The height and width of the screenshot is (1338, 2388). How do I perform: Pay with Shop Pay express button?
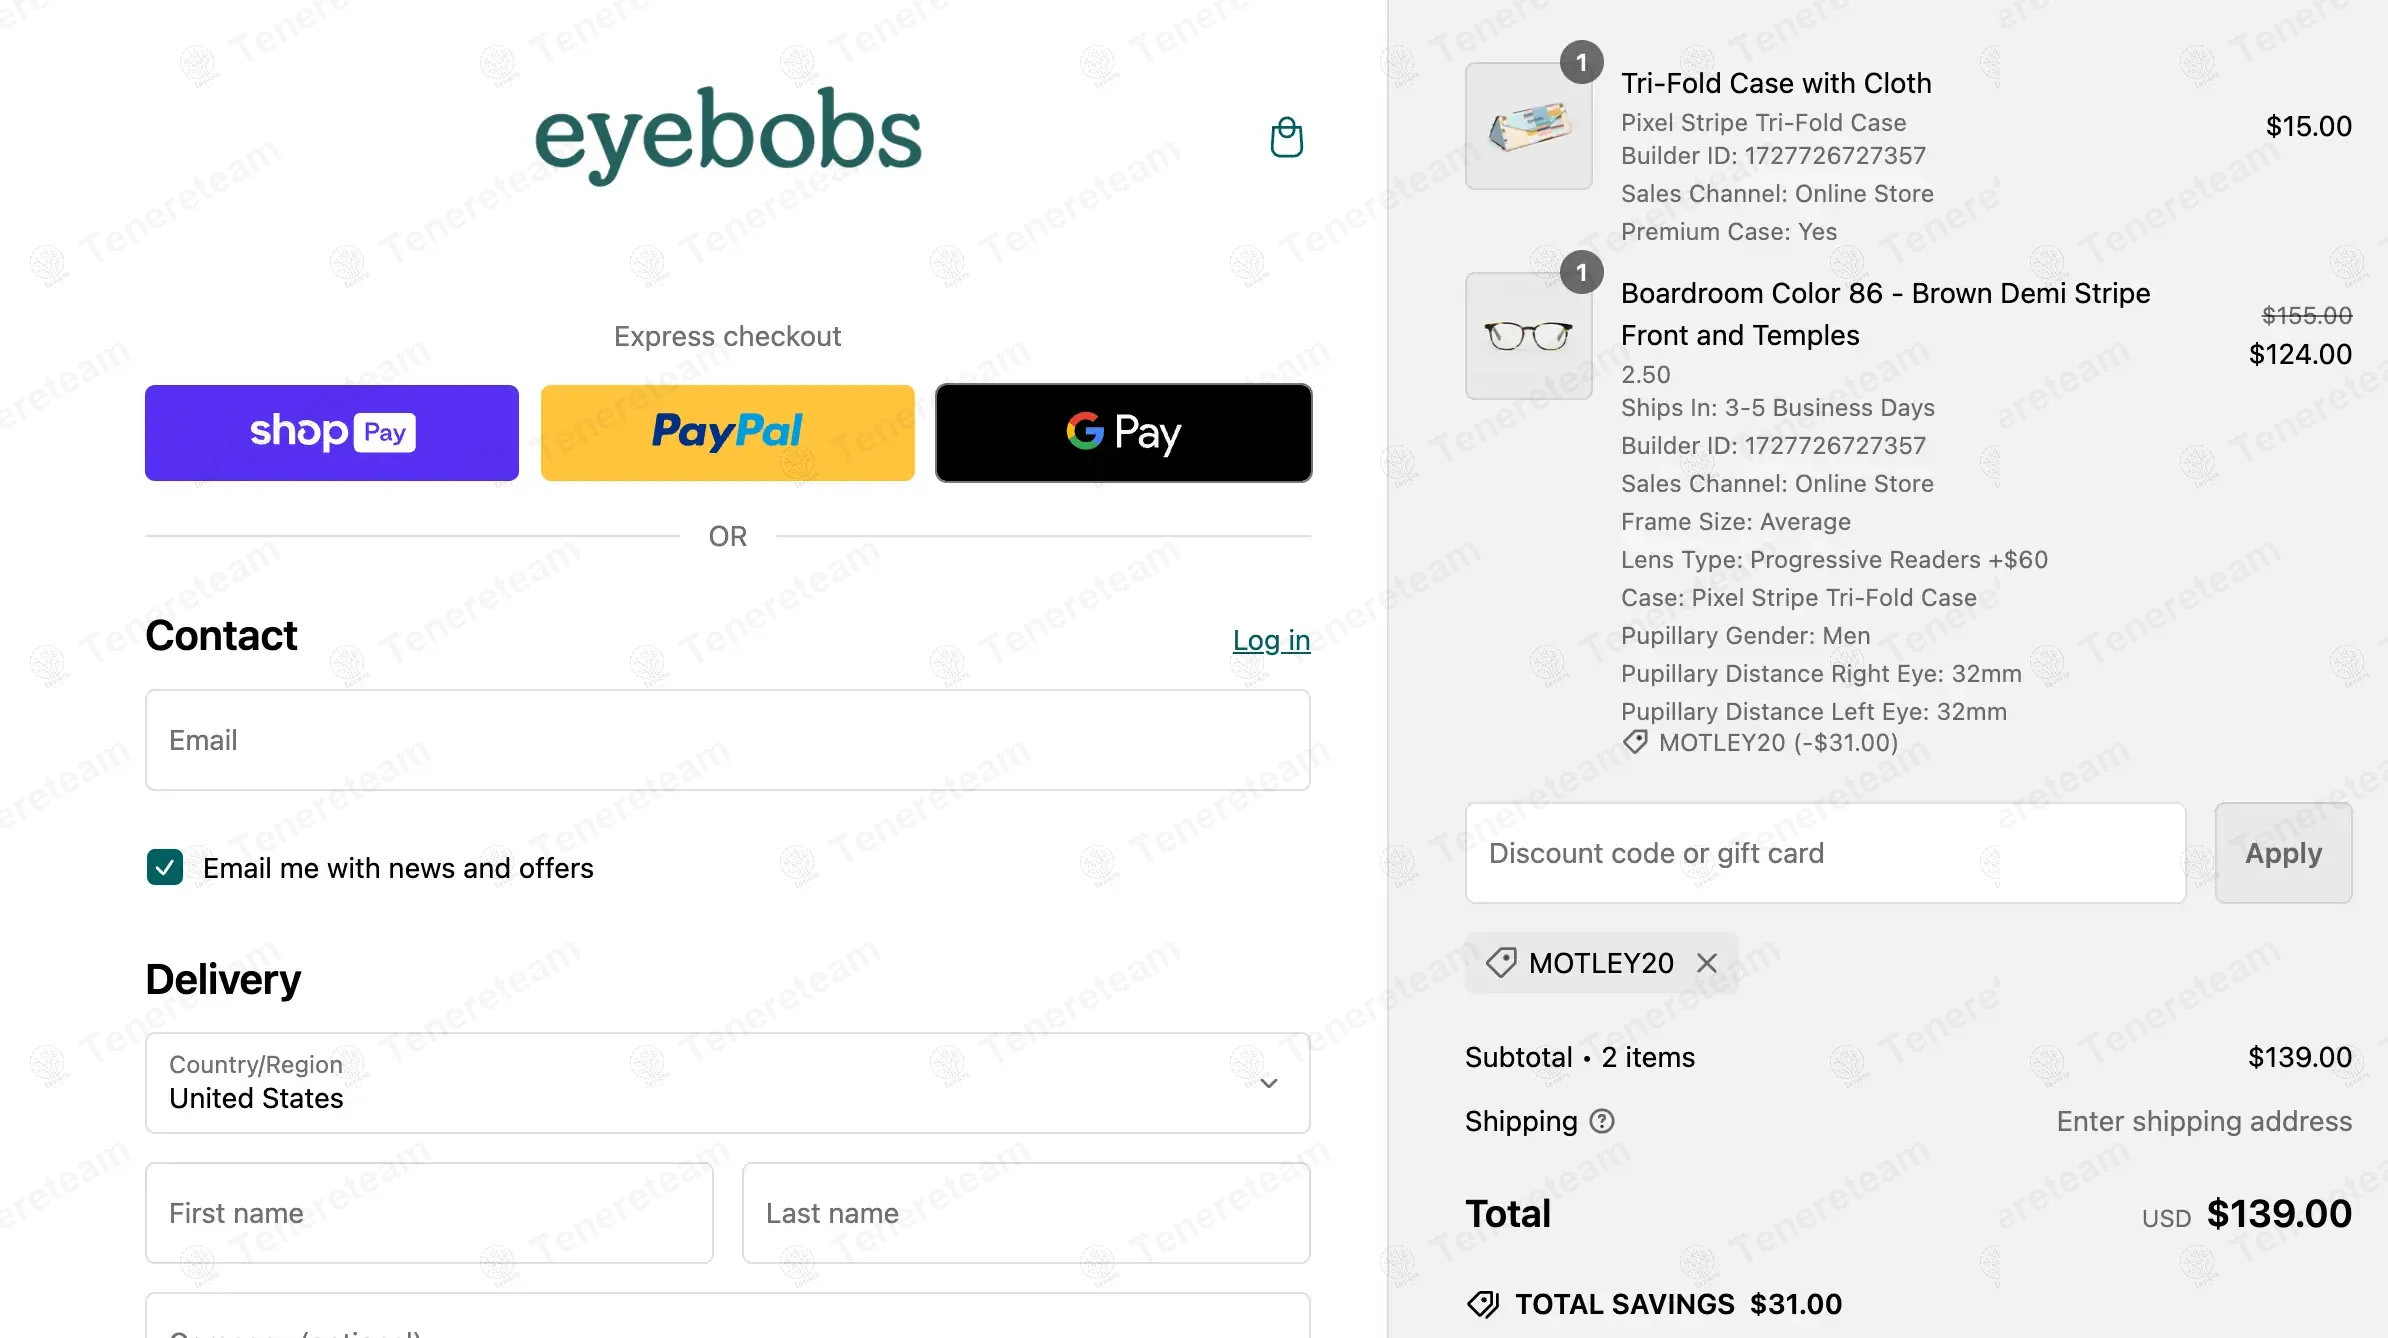click(x=332, y=433)
